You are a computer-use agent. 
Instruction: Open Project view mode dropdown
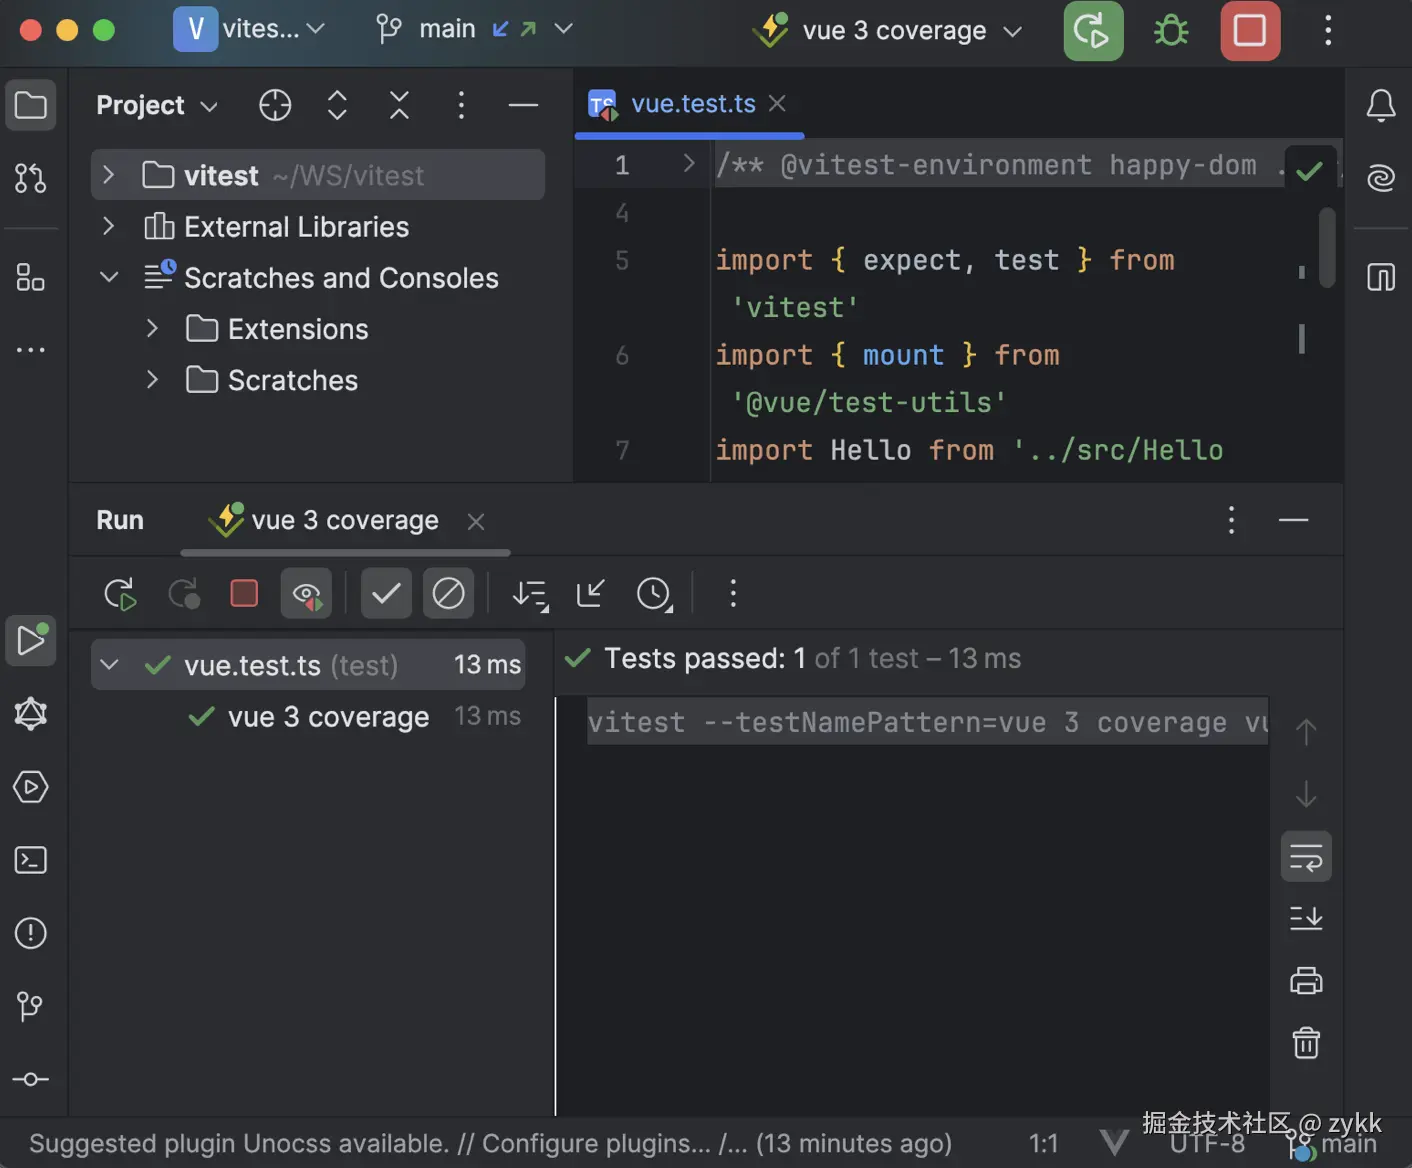point(156,105)
